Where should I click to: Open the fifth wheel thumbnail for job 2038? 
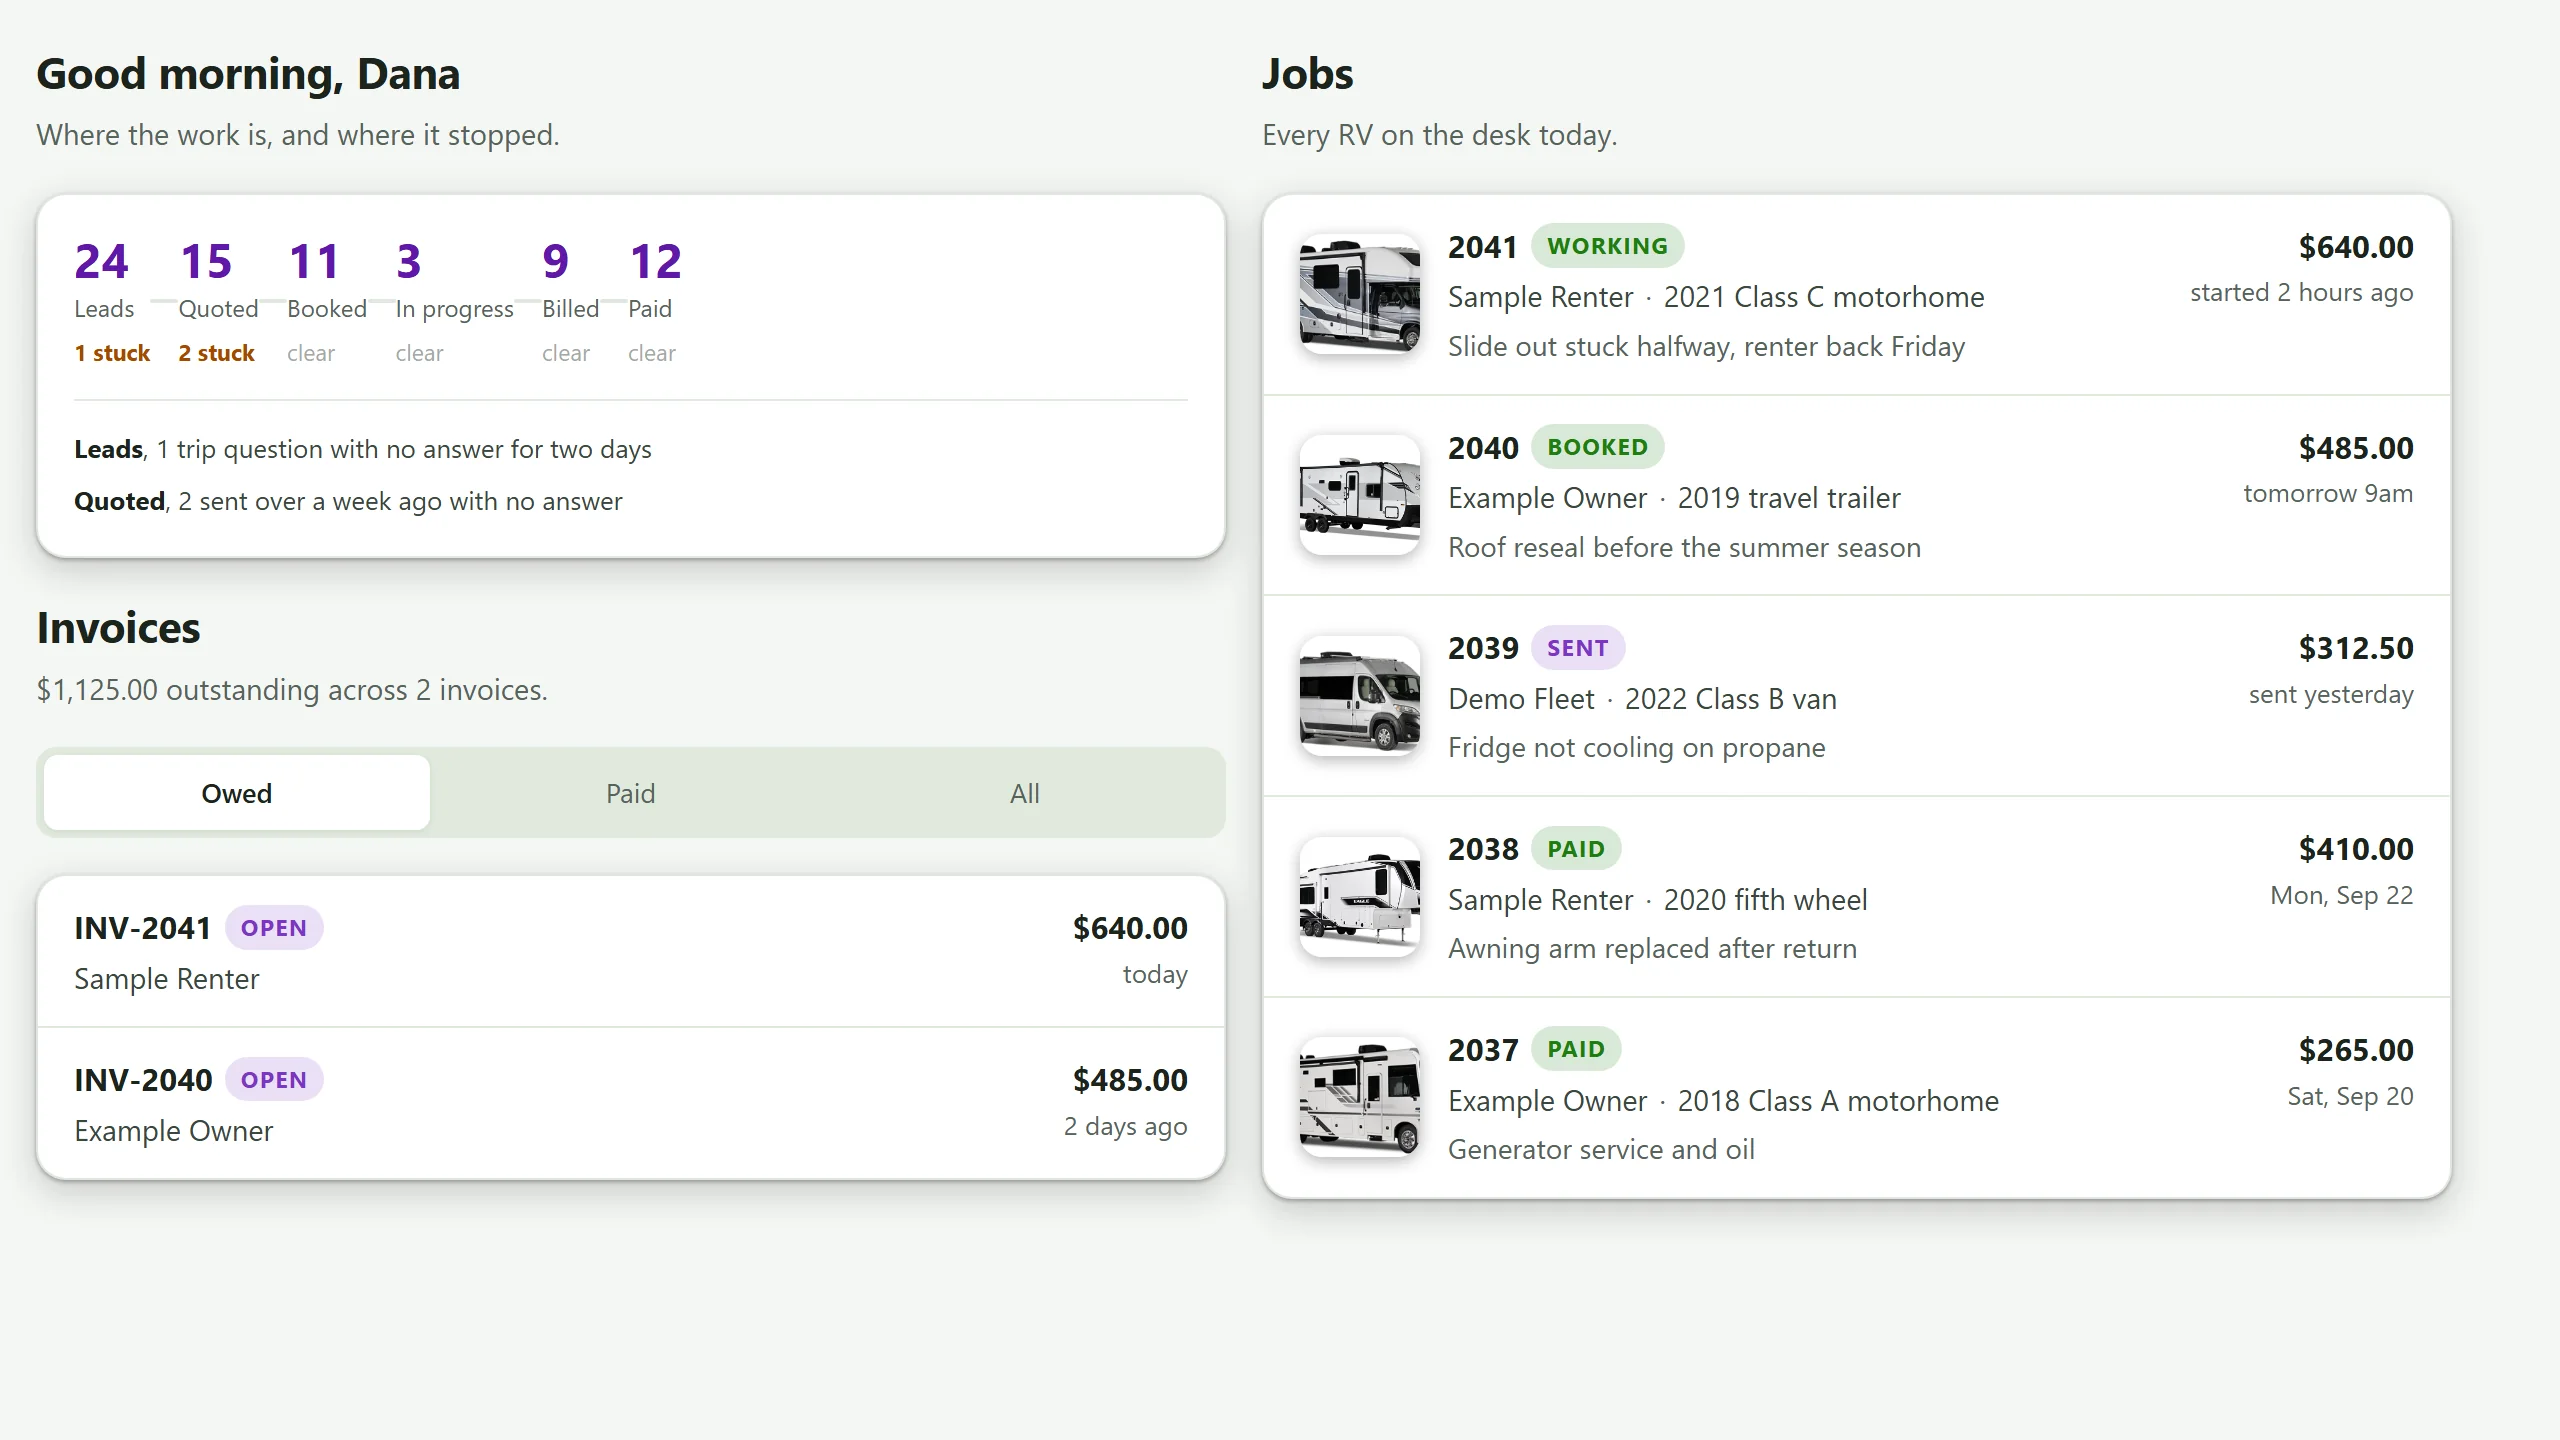coord(1359,897)
